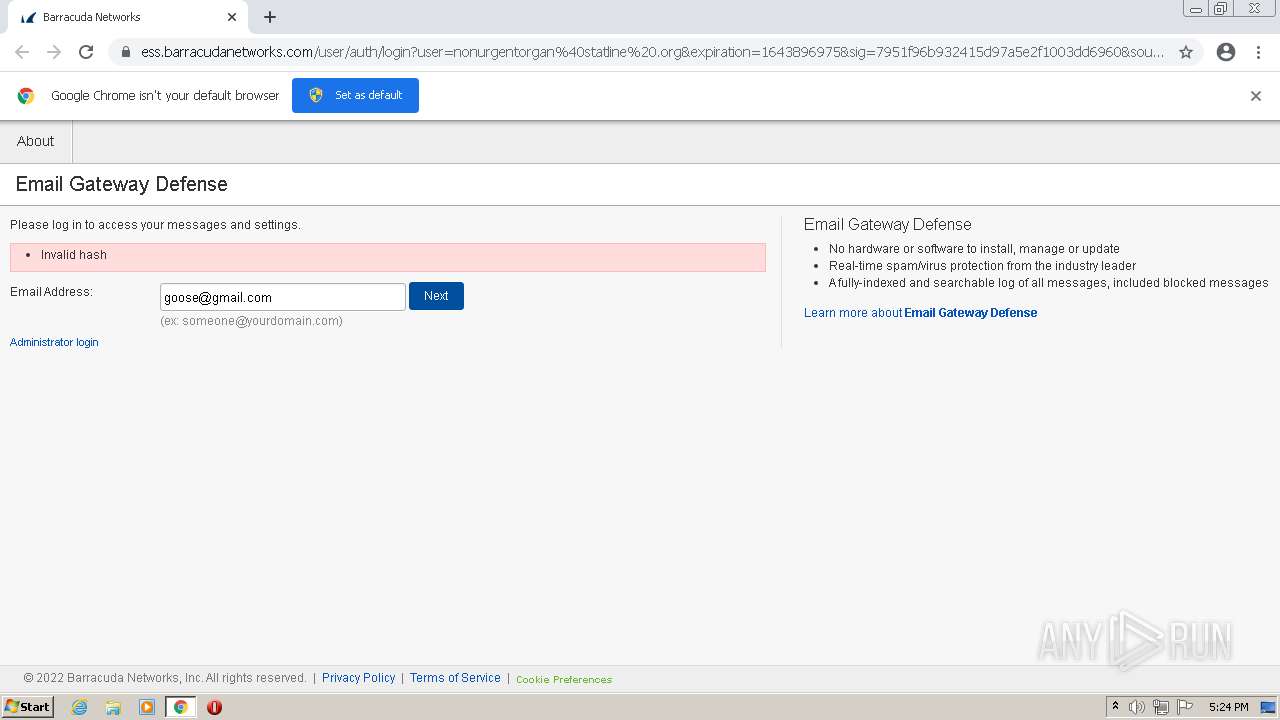This screenshot has height=720, width=1280.
Task: Click the Action Center flag icon
Action: [1185, 707]
